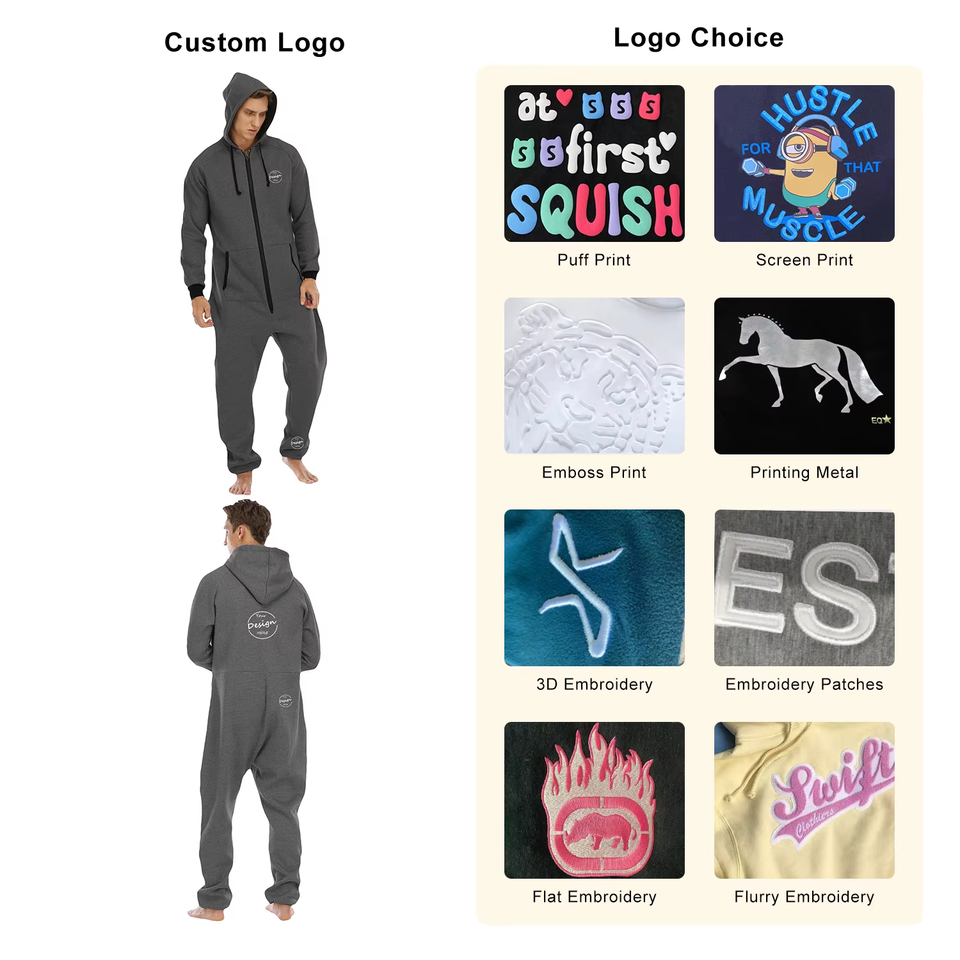This screenshot has width=960, height=960.
Task: Click the 3D Embroidery caption
Action: pos(594,684)
